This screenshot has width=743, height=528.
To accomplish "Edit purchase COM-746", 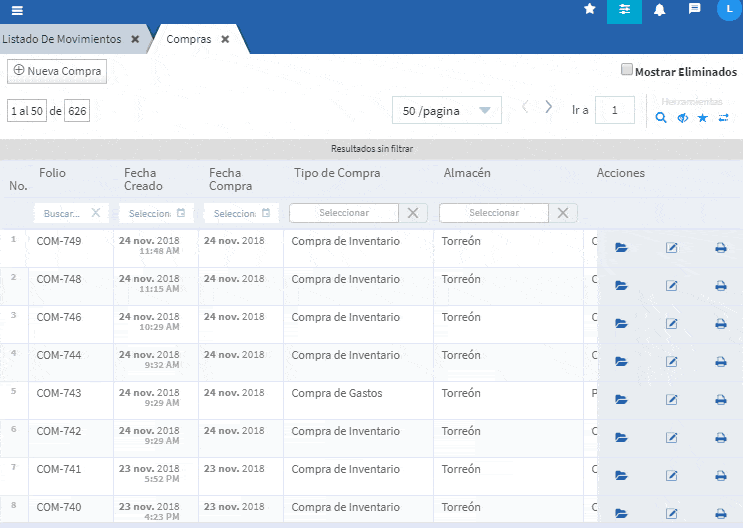I will (x=671, y=323).
